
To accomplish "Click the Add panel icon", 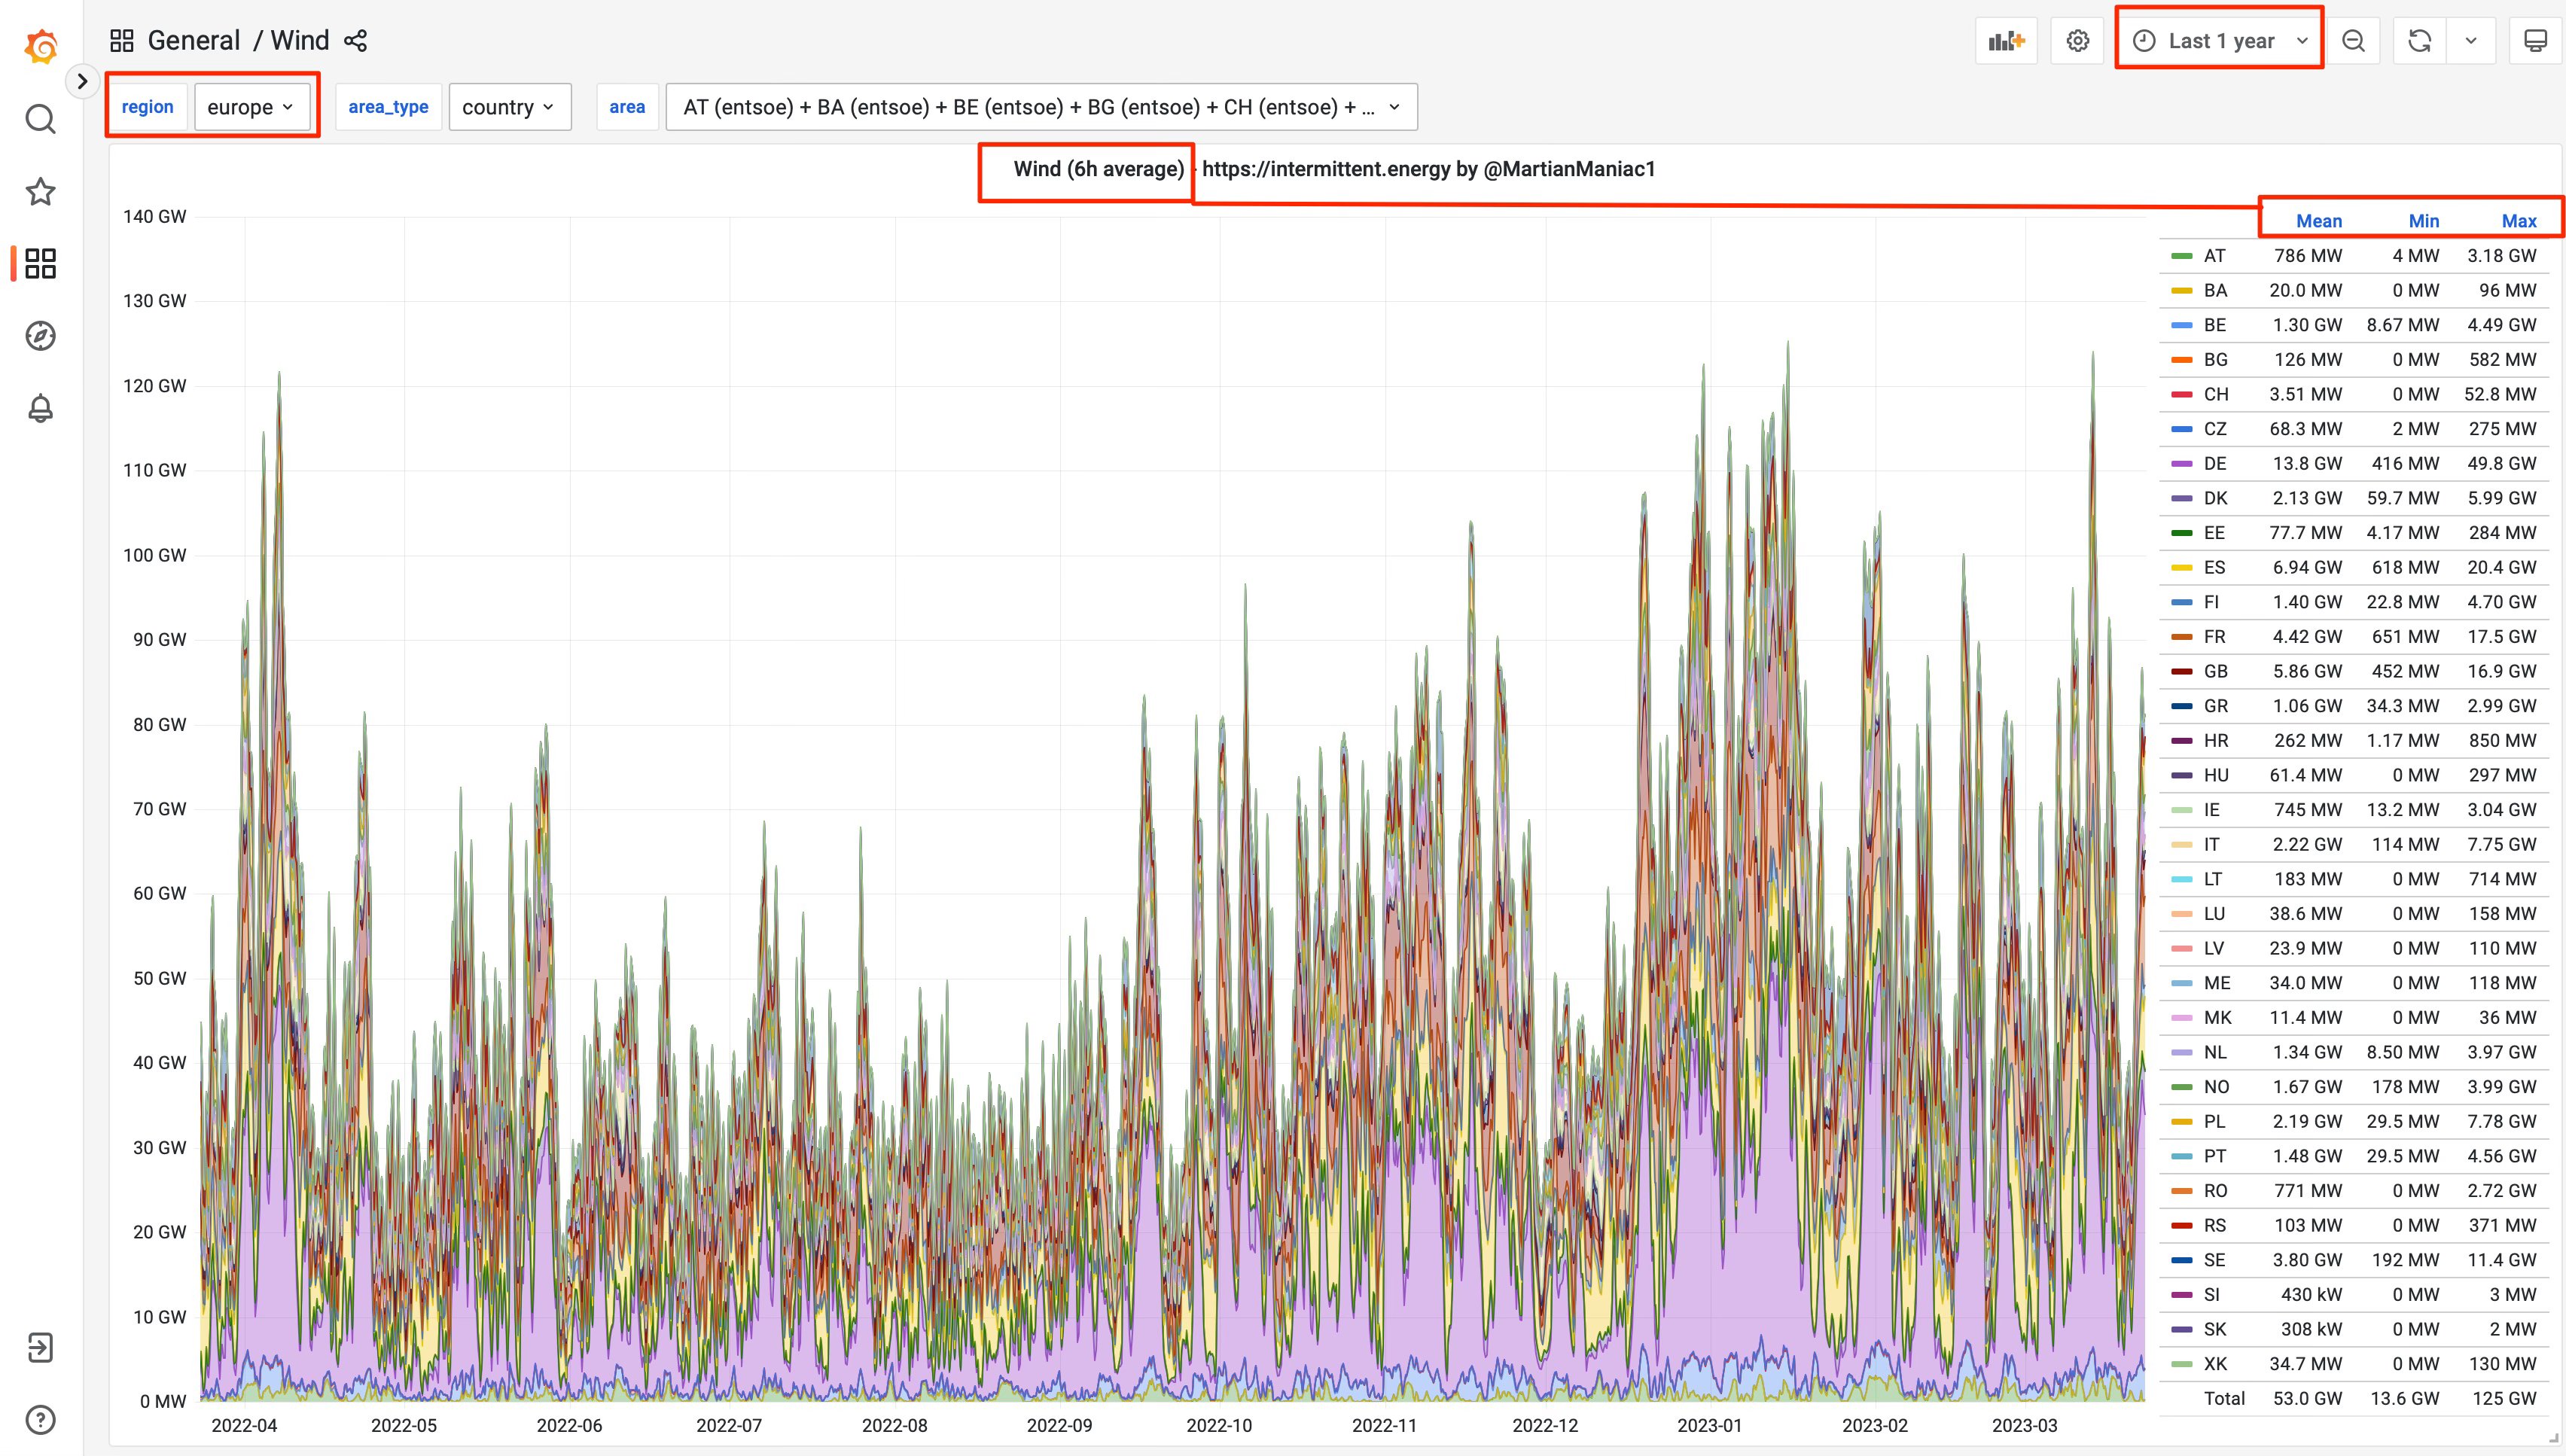I will coord(2005,41).
